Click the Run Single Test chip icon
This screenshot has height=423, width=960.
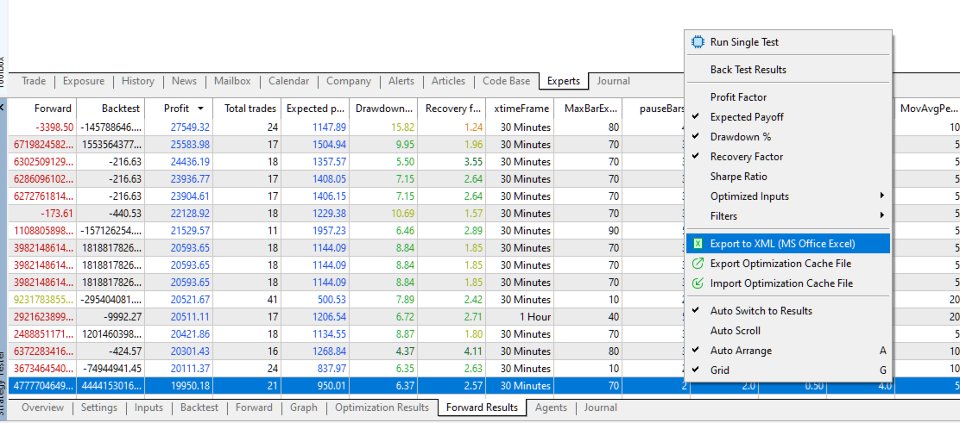tap(697, 42)
